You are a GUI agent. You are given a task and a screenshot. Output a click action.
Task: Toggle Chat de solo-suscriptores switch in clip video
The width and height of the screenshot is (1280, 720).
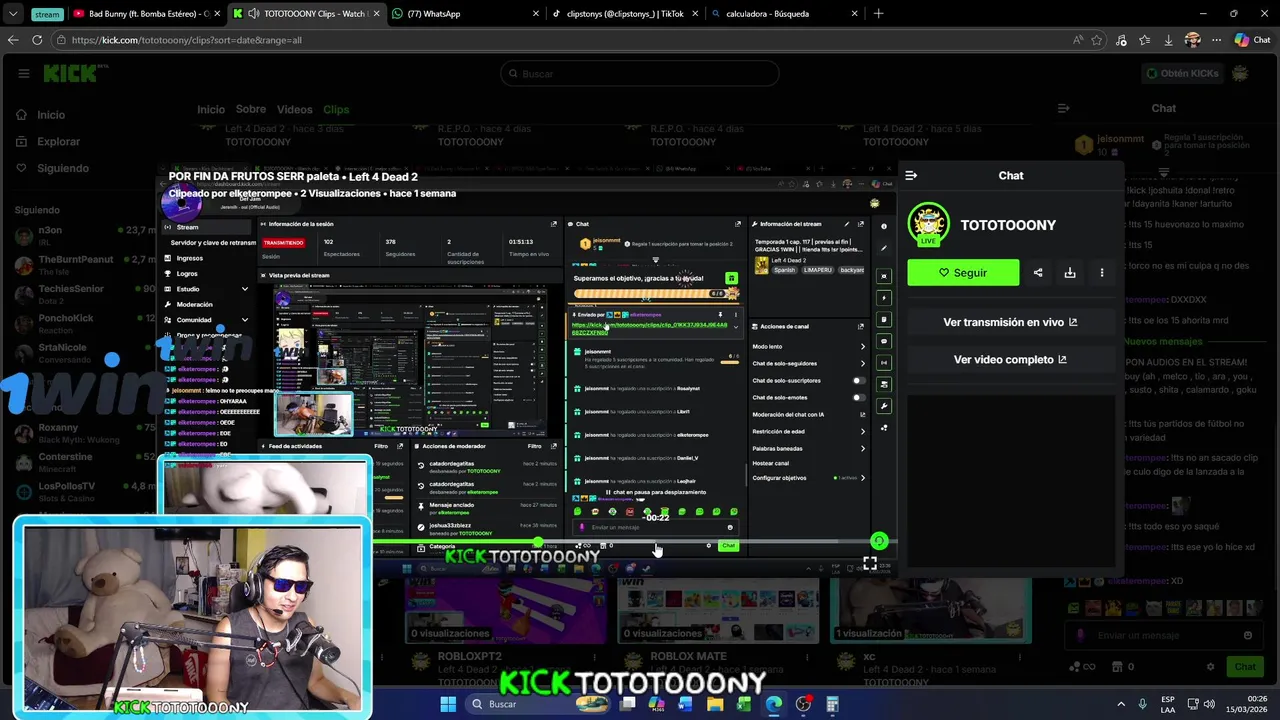tap(858, 381)
